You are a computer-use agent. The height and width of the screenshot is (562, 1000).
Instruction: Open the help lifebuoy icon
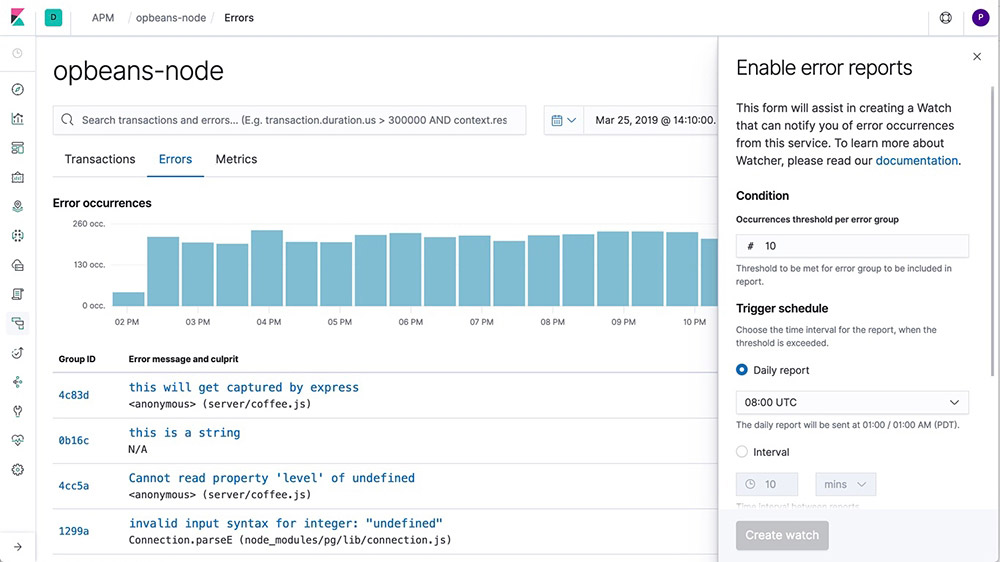click(946, 18)
